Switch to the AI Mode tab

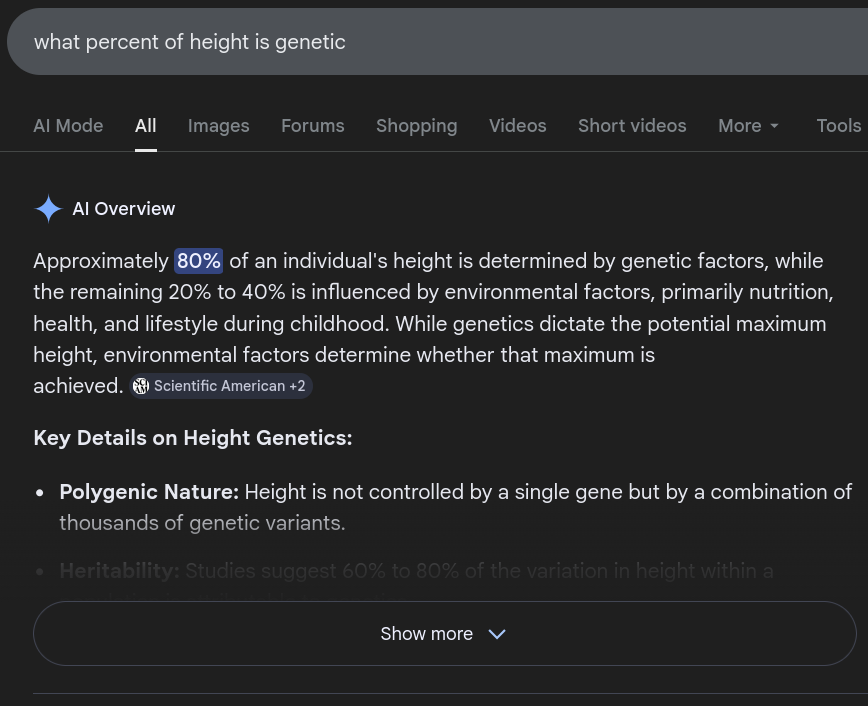68,126
